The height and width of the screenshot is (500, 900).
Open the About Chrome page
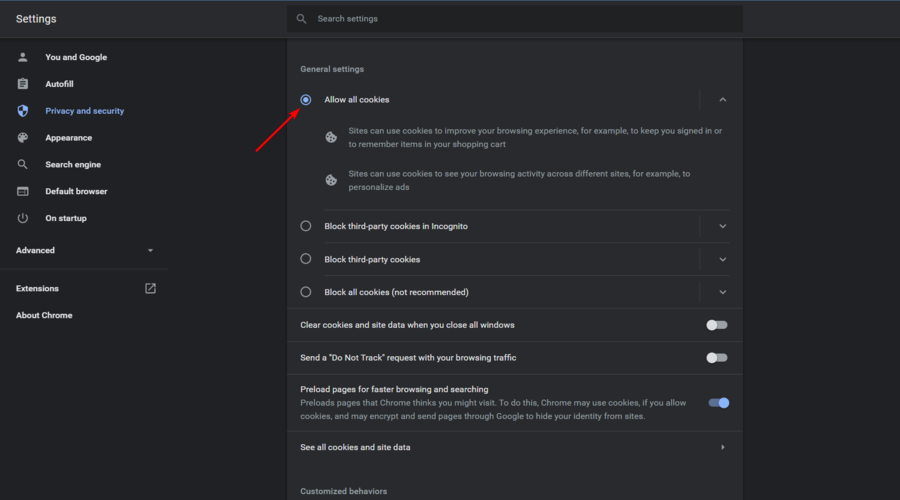44,315
